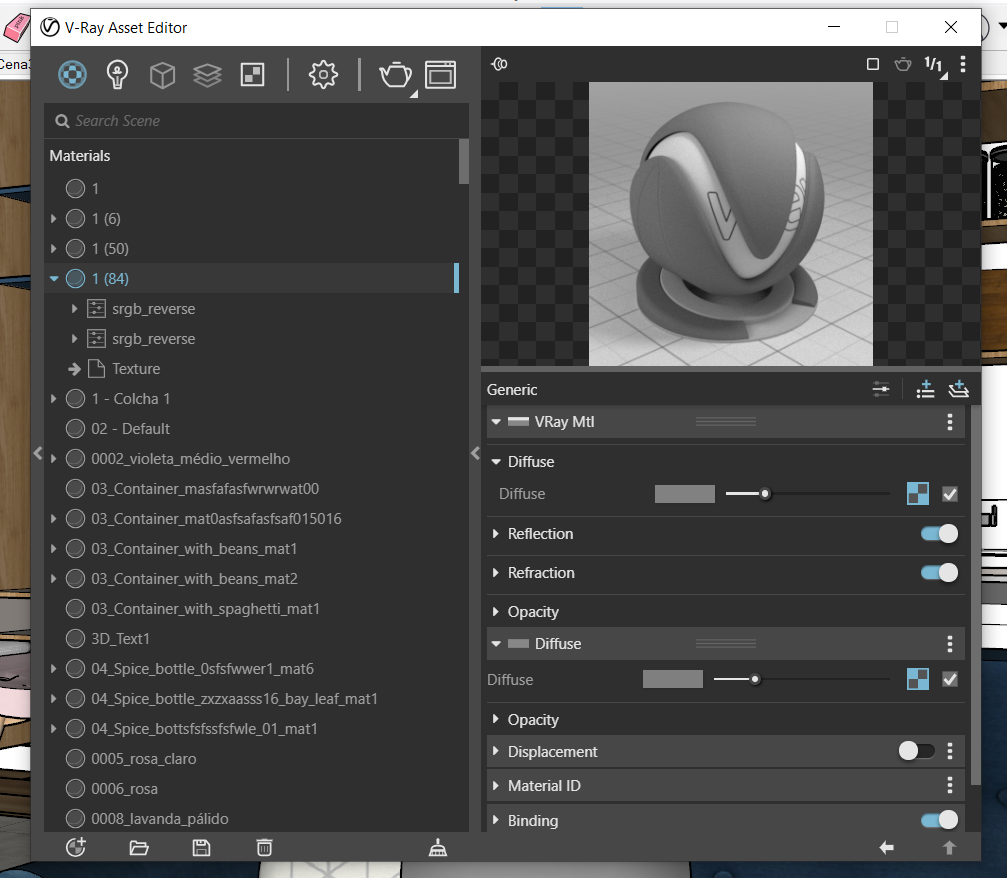The width and height of the screenshot is (1007, 878).
Task: Open the Render Elements layers icon
Action: (x=207, y=75)
